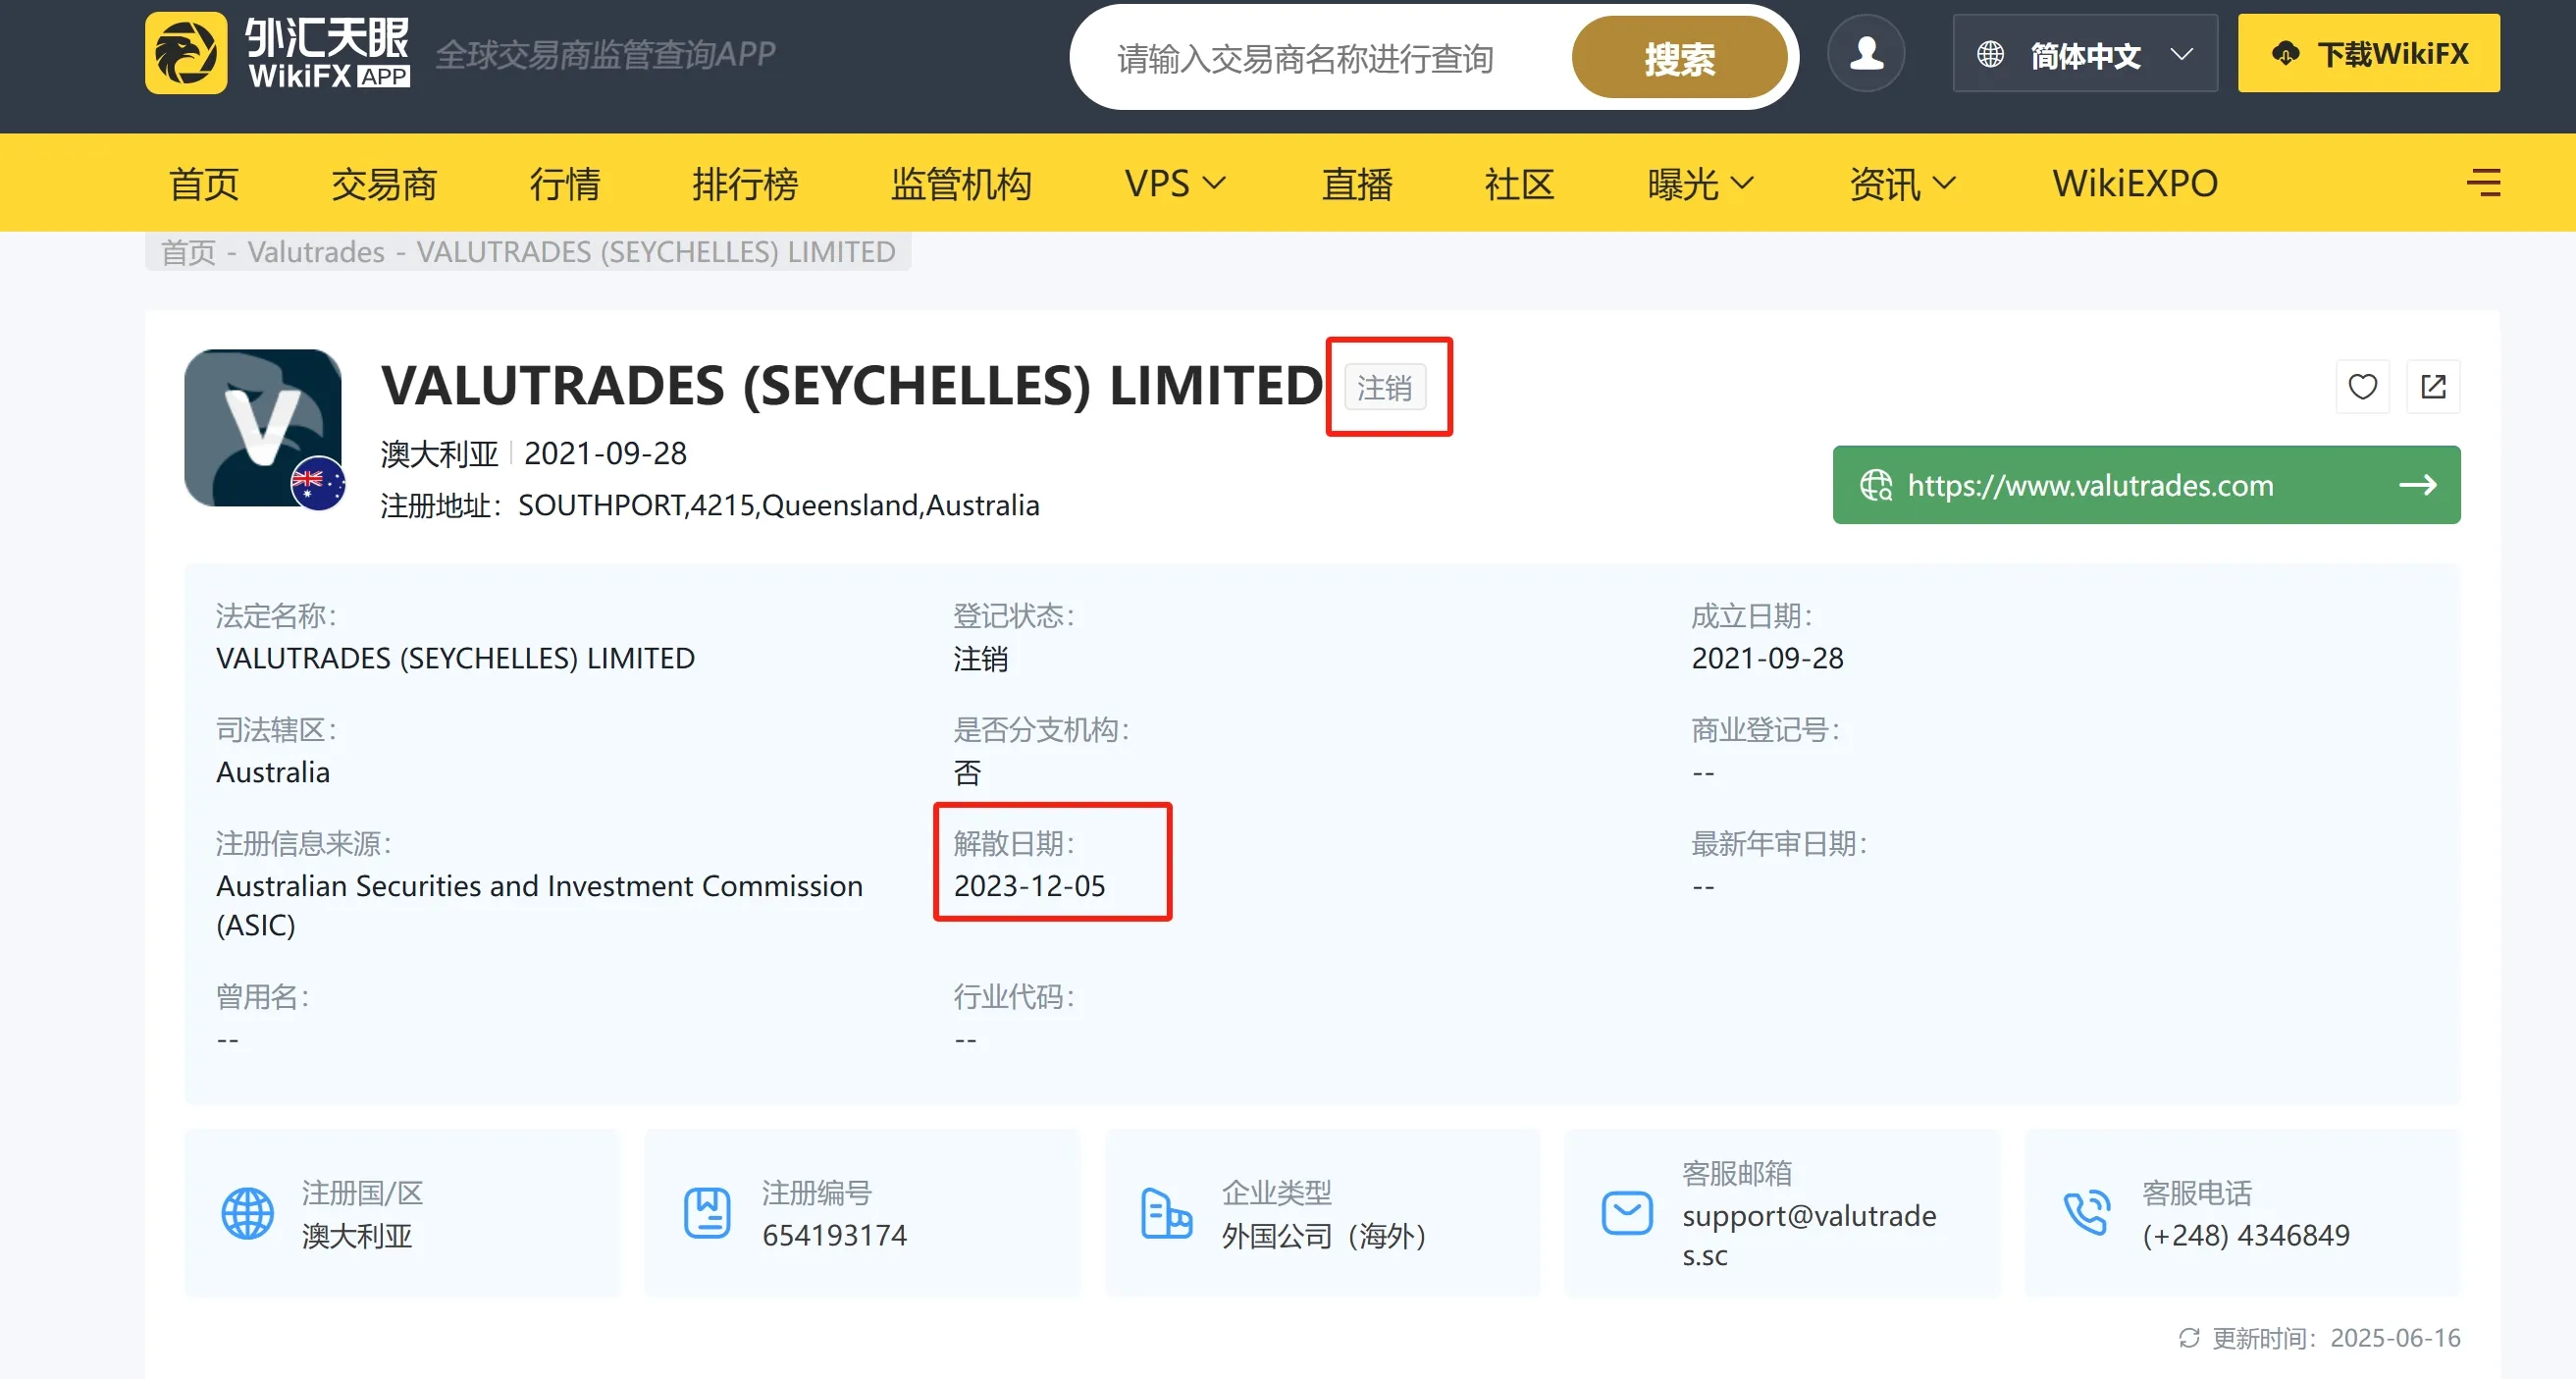Select the 法定名称 value VALUTRADES (SEYCHELLES) LIMITED
This screenshot has width=2576, height=1379.
pos(455,658)
